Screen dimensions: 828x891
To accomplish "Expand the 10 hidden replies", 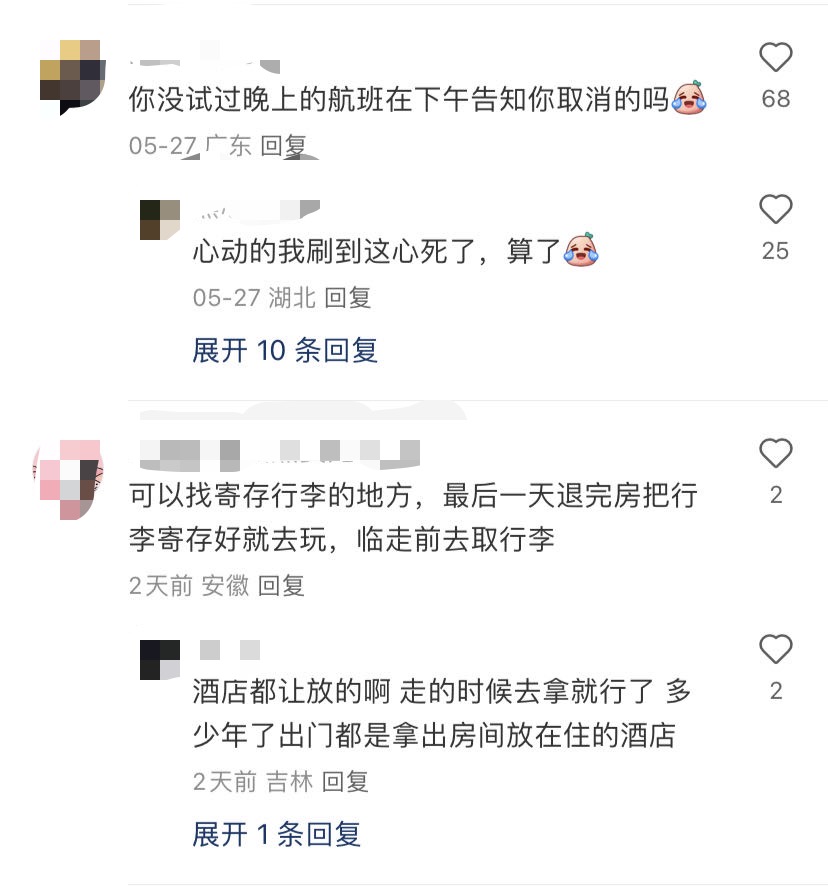I will click(x=285, y=350).
